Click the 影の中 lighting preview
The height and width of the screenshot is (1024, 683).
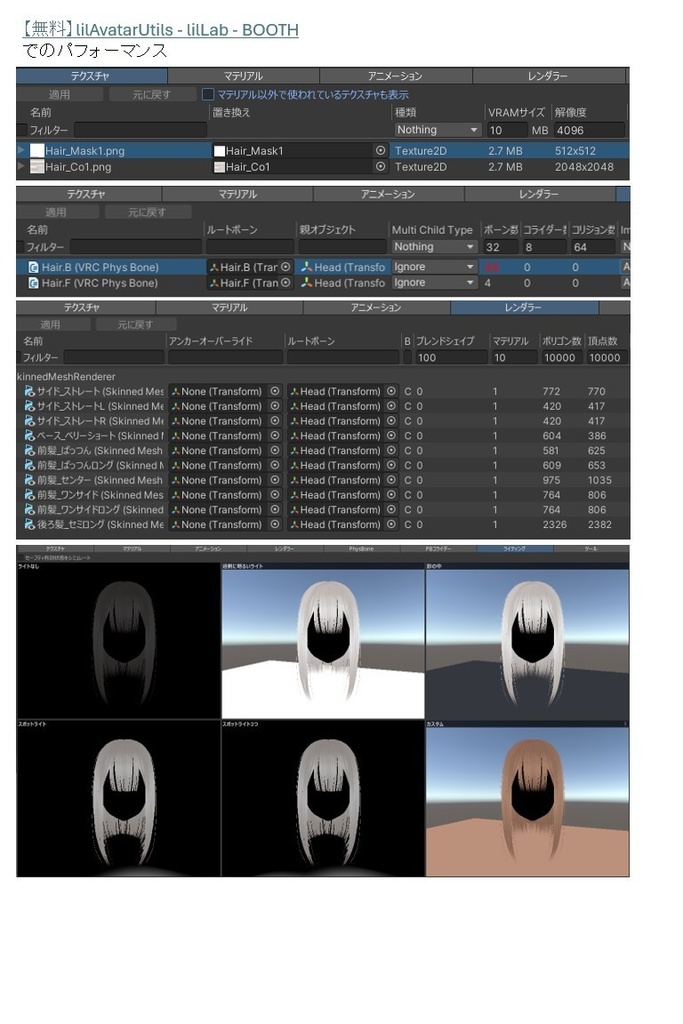(x=527, y=641)
